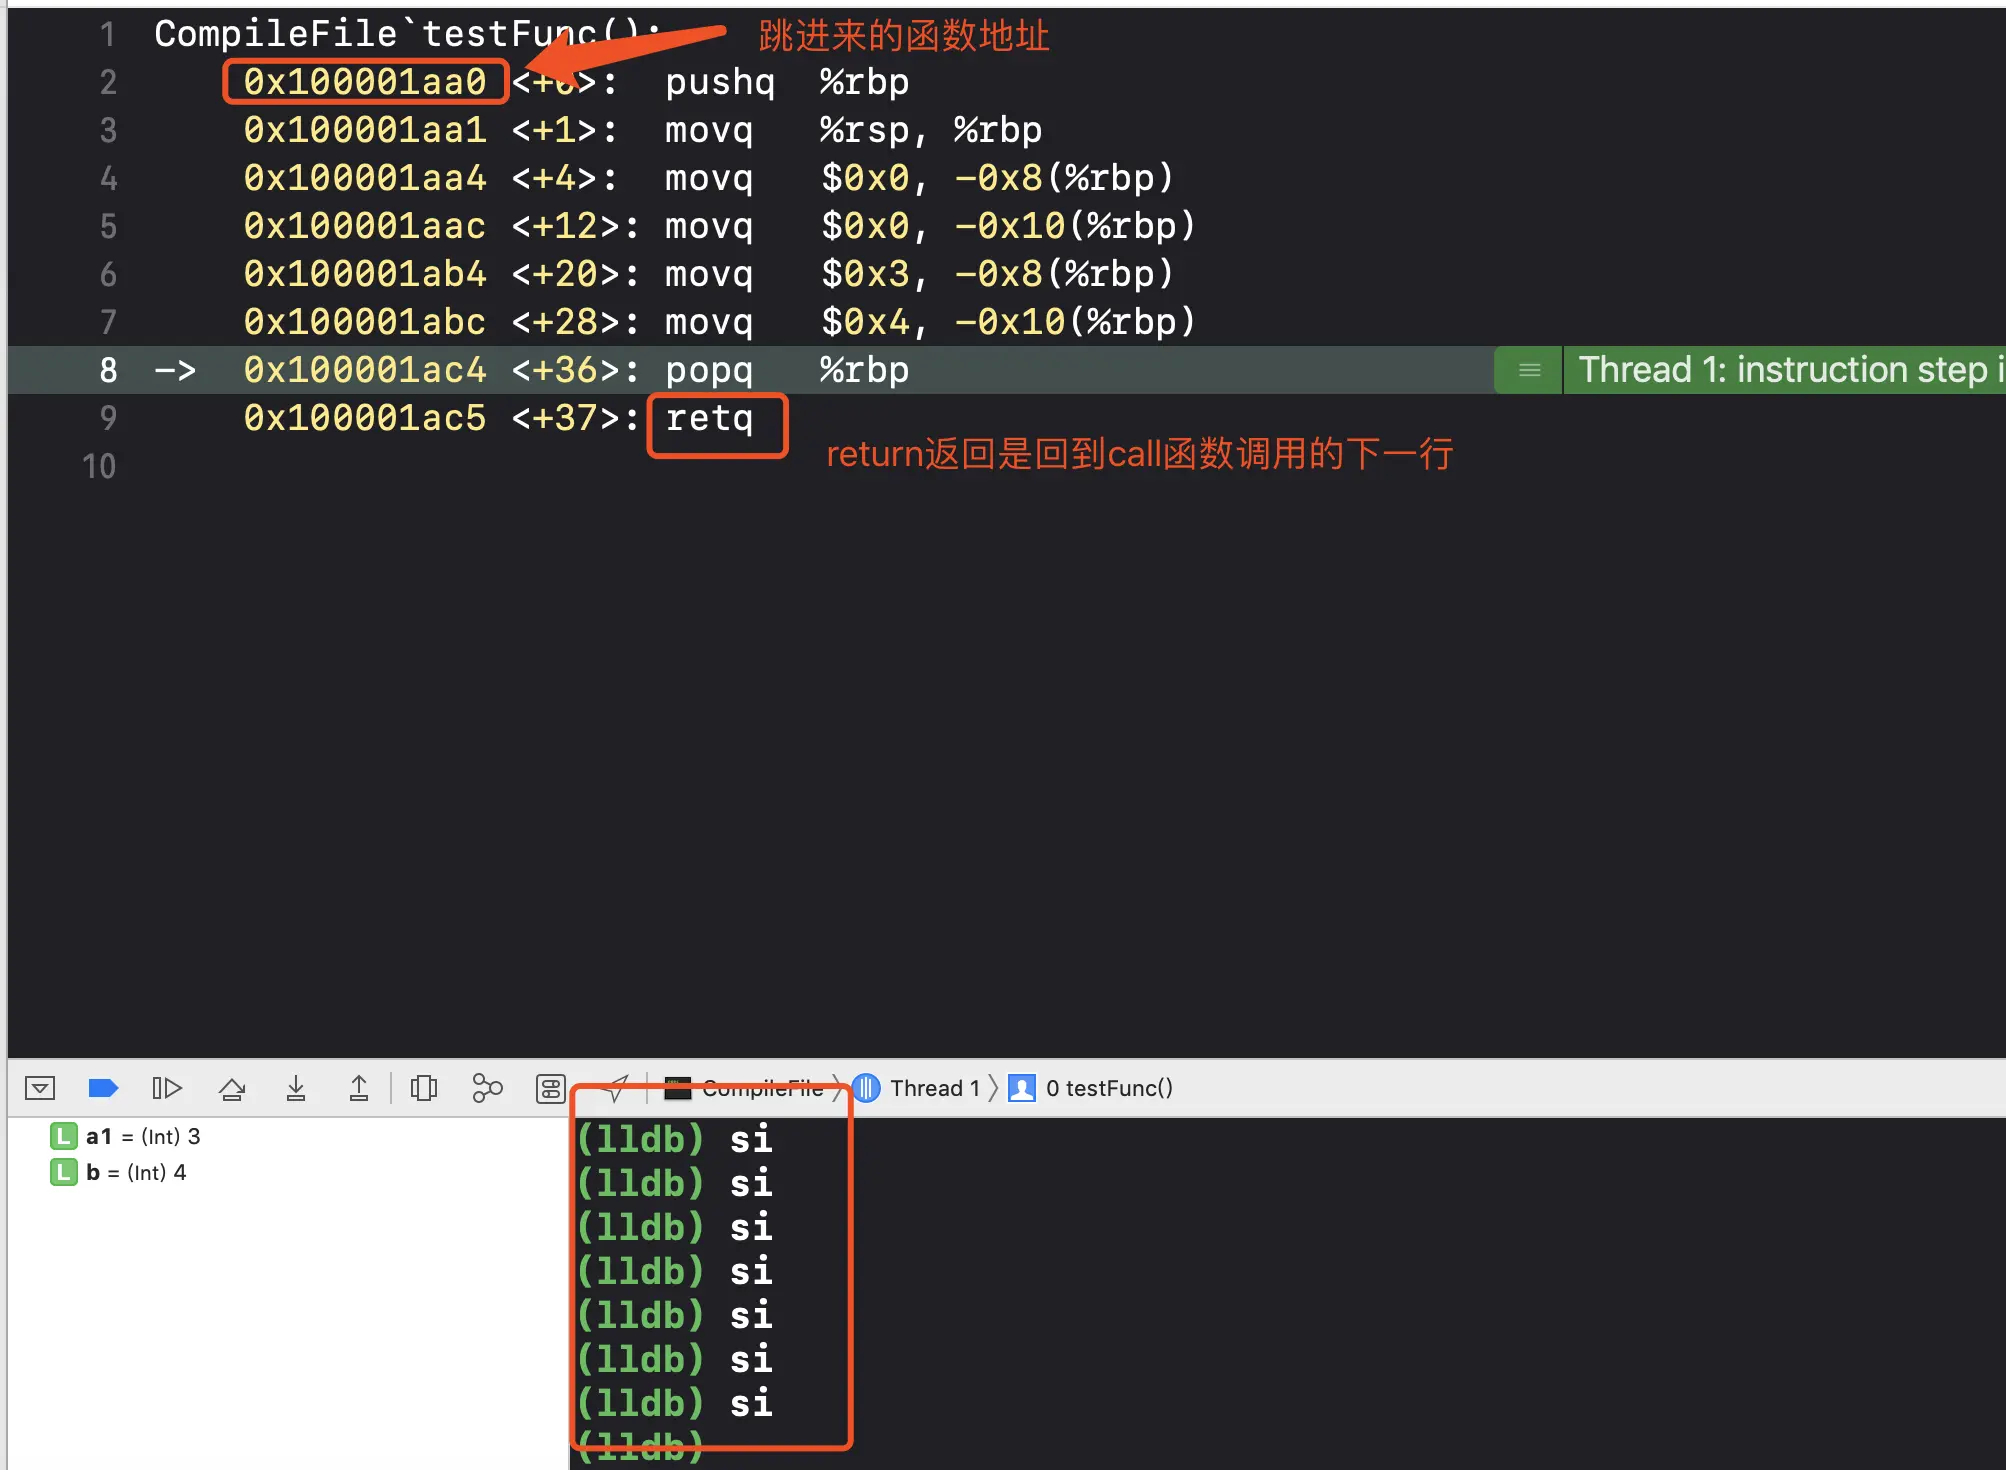The width and height of the screenshot is (2006, 1470).
Task: Hide the debug area with toggle button
Action: 40,1088
